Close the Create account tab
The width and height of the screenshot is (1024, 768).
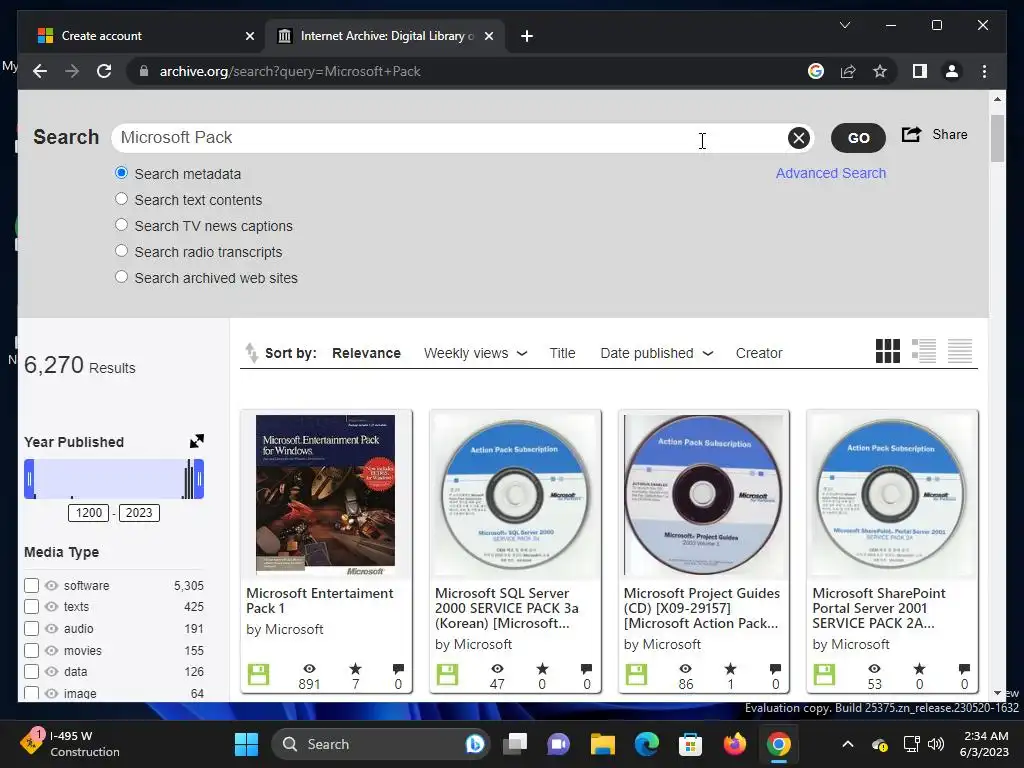coord(249,36)
